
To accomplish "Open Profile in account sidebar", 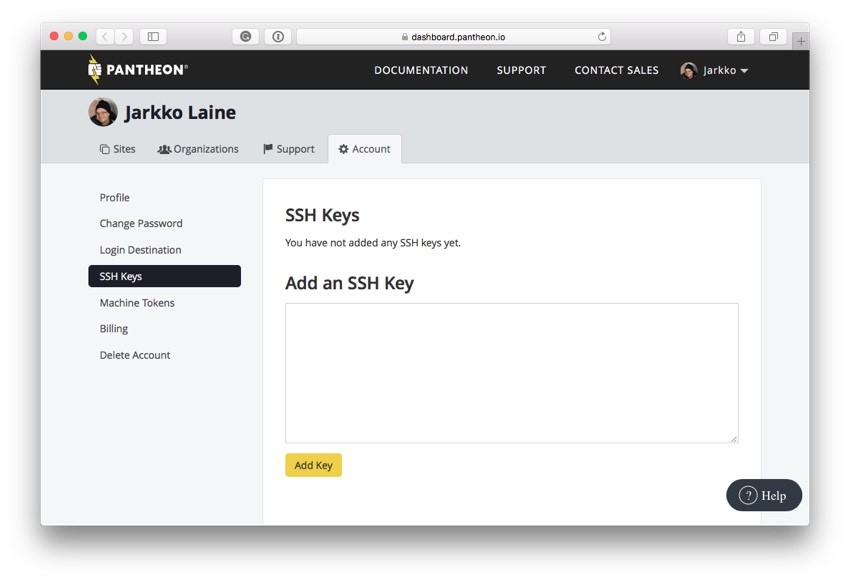I will tap(114, 197).
